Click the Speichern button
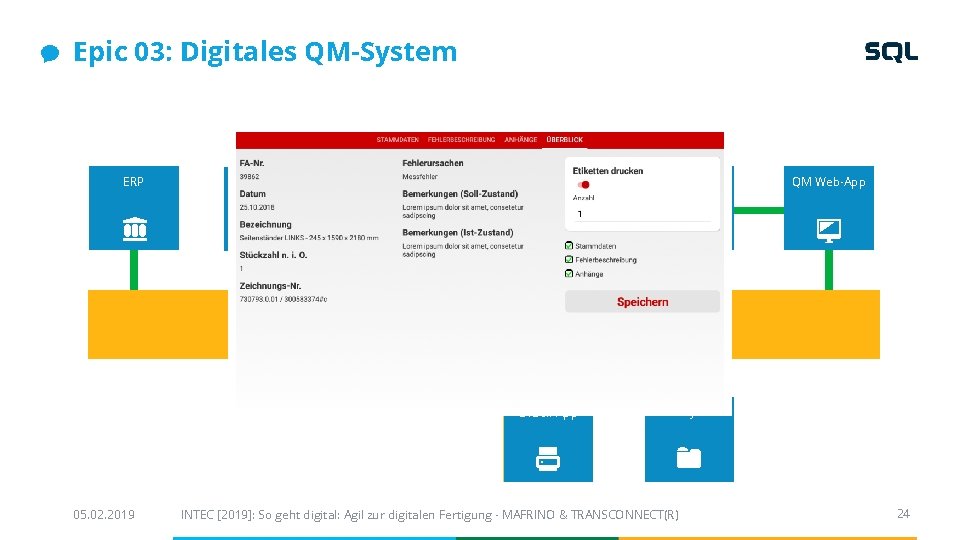 642,302
